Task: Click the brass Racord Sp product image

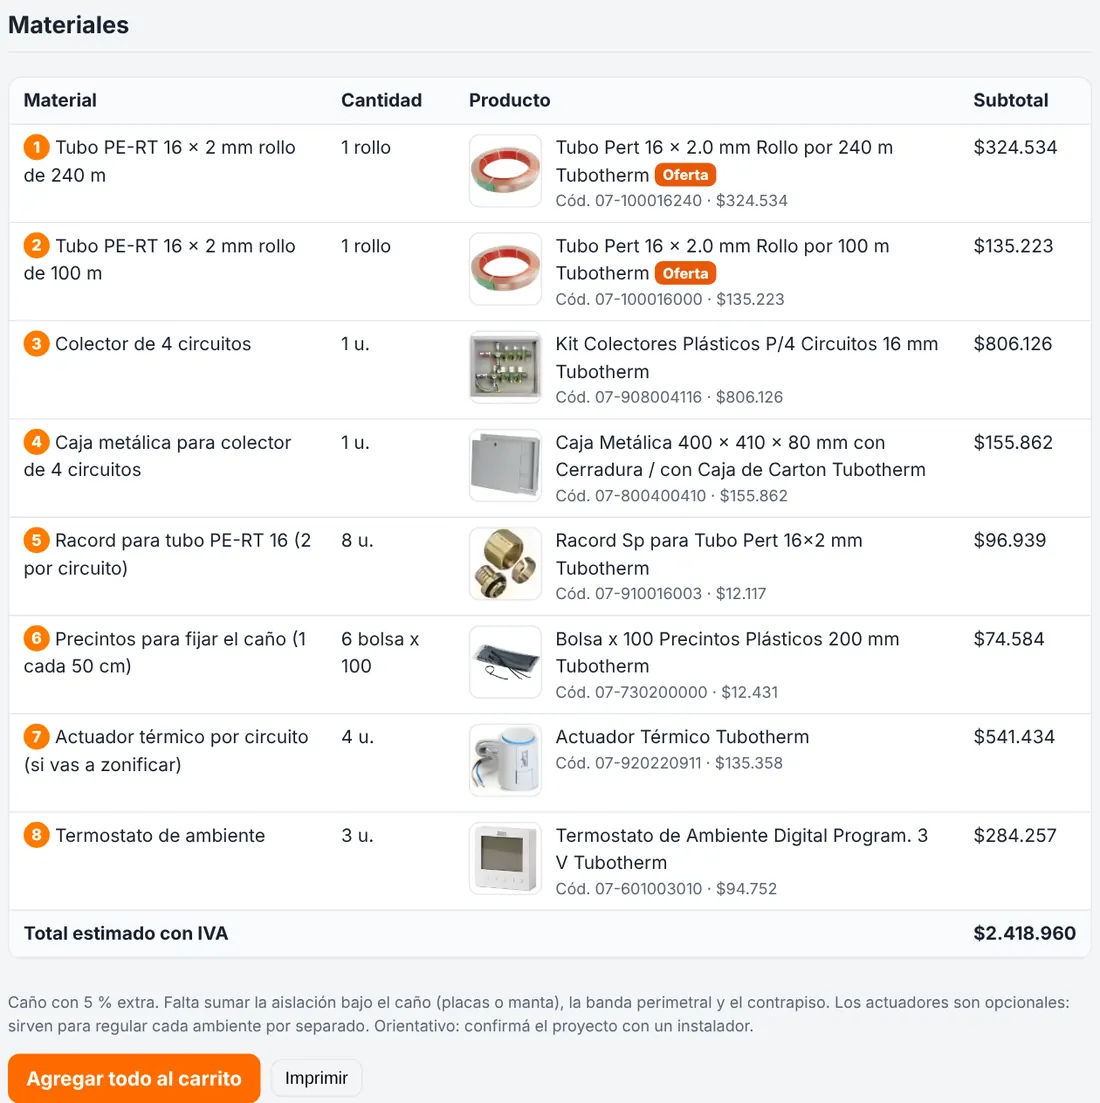Action: pos(505,563)
